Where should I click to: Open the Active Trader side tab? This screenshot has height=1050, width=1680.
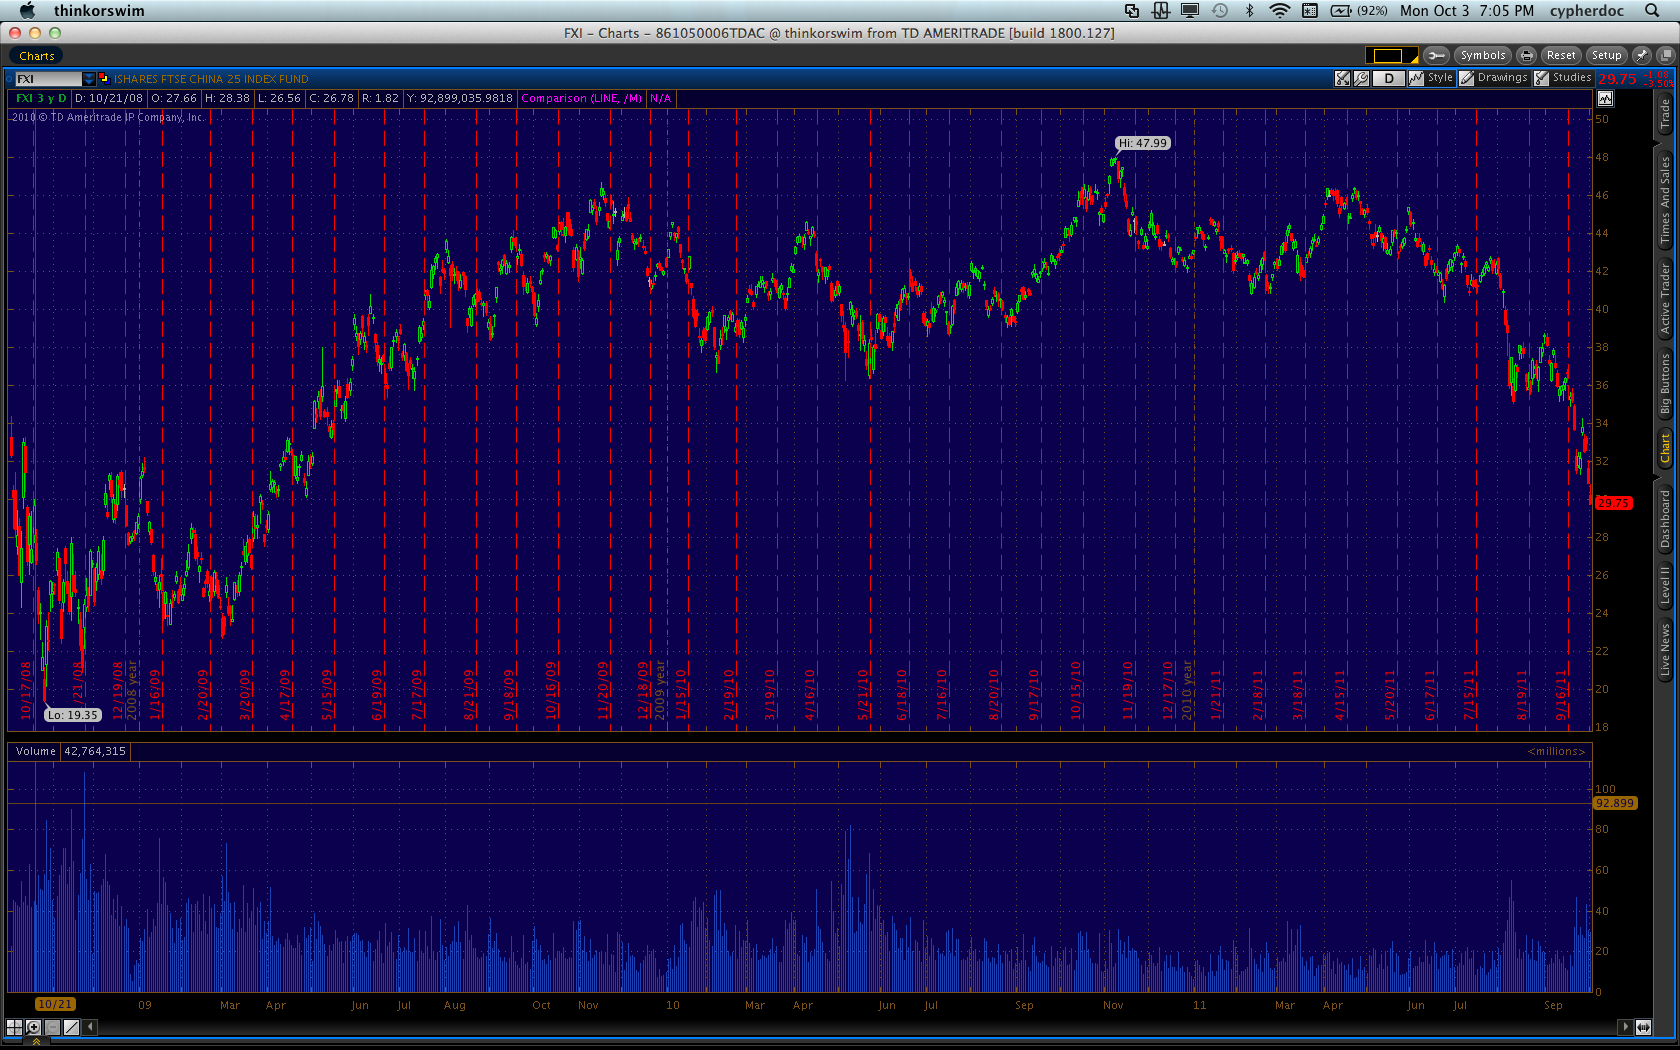[1665, 298]
